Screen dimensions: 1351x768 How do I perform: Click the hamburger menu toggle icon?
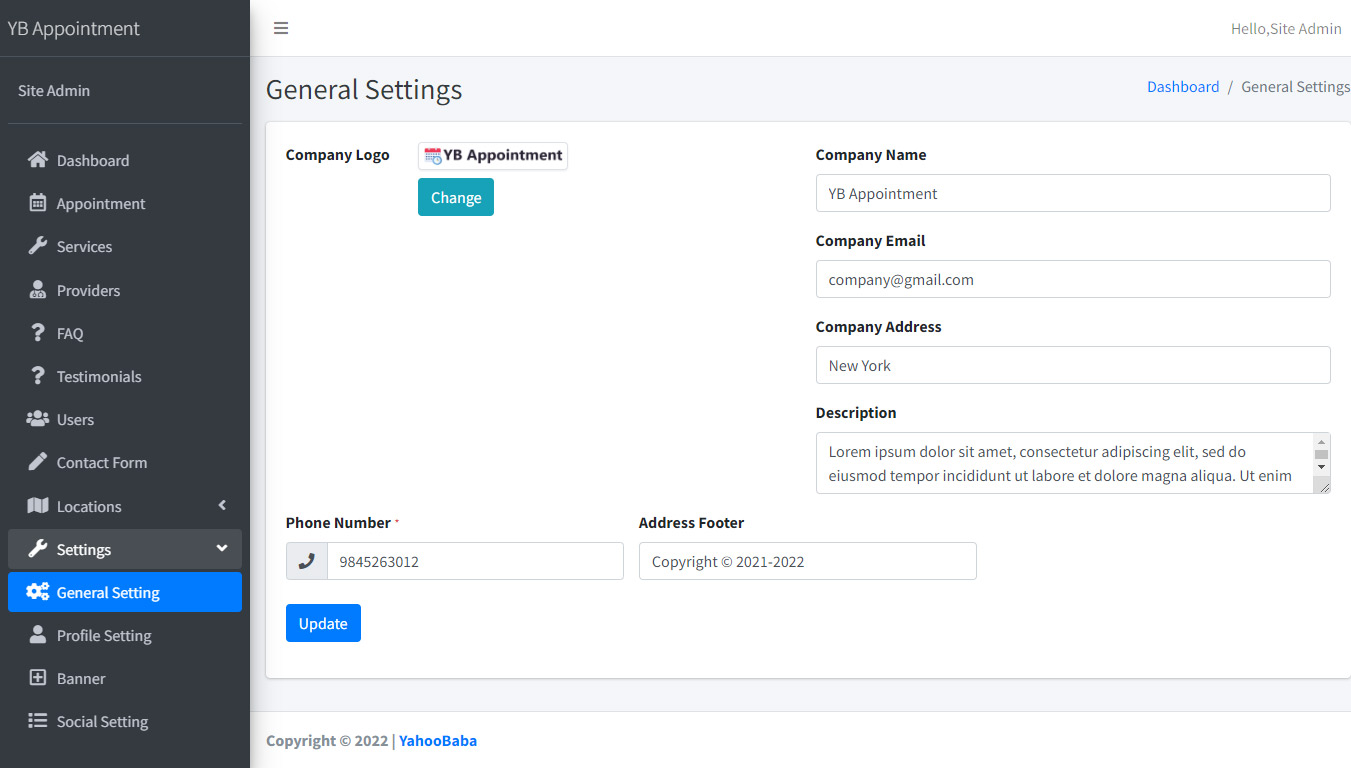click(x=281, y=28)
